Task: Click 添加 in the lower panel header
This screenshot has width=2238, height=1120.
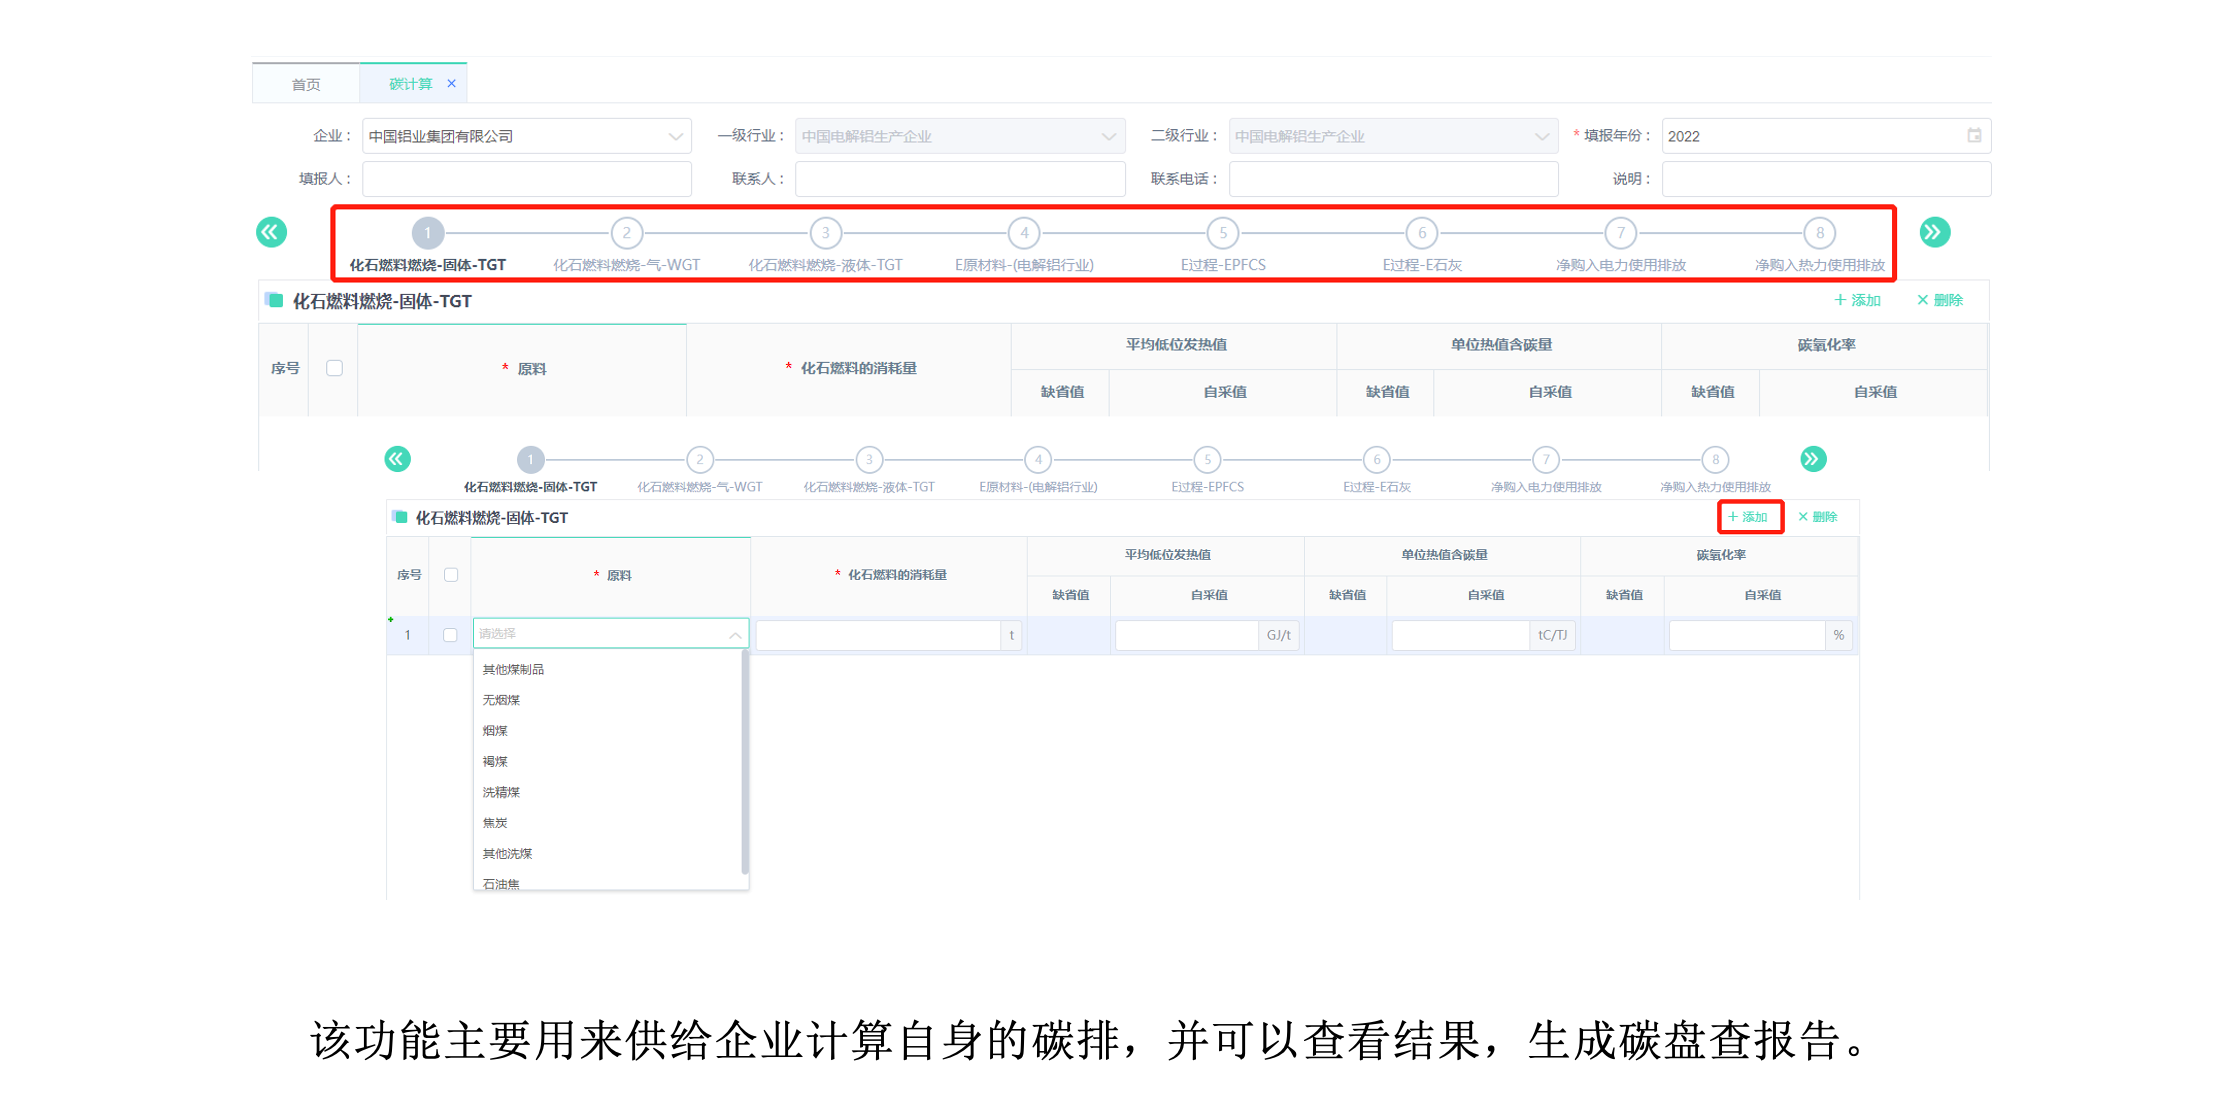Action: coord(1748,517)
